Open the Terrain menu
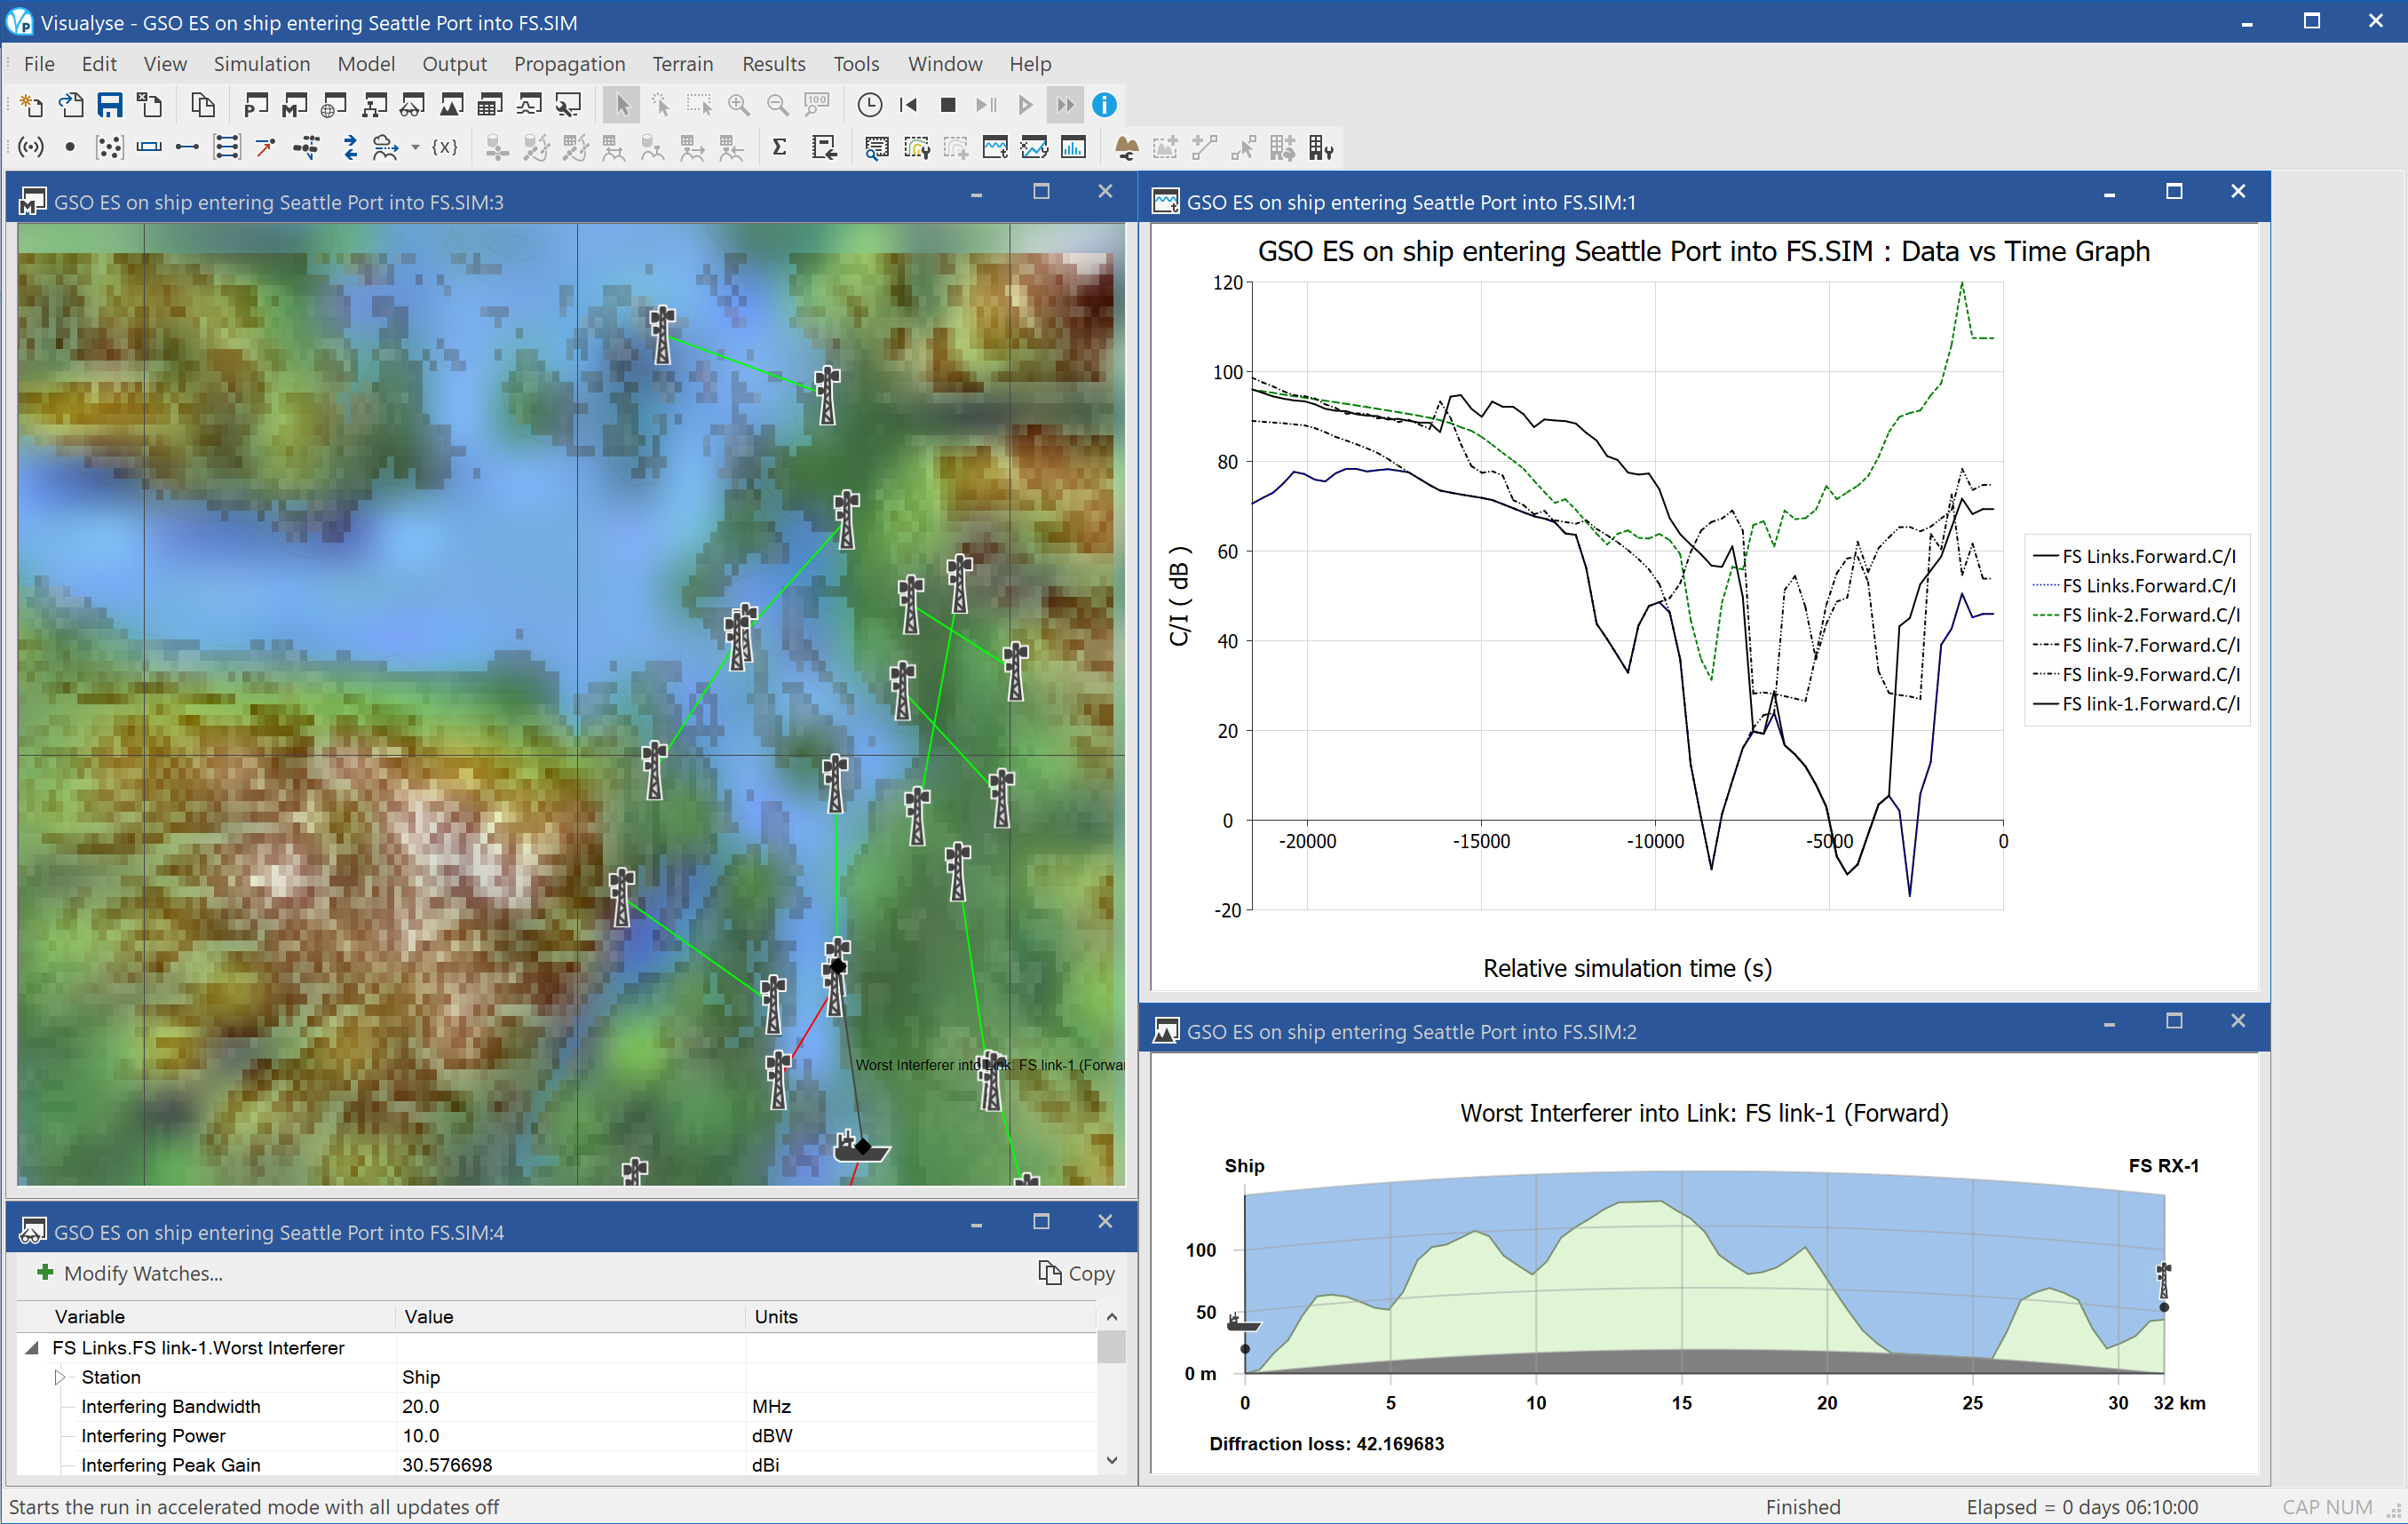The width and height of the screenshot is (2408, 1524). click(x=683, y=64)
